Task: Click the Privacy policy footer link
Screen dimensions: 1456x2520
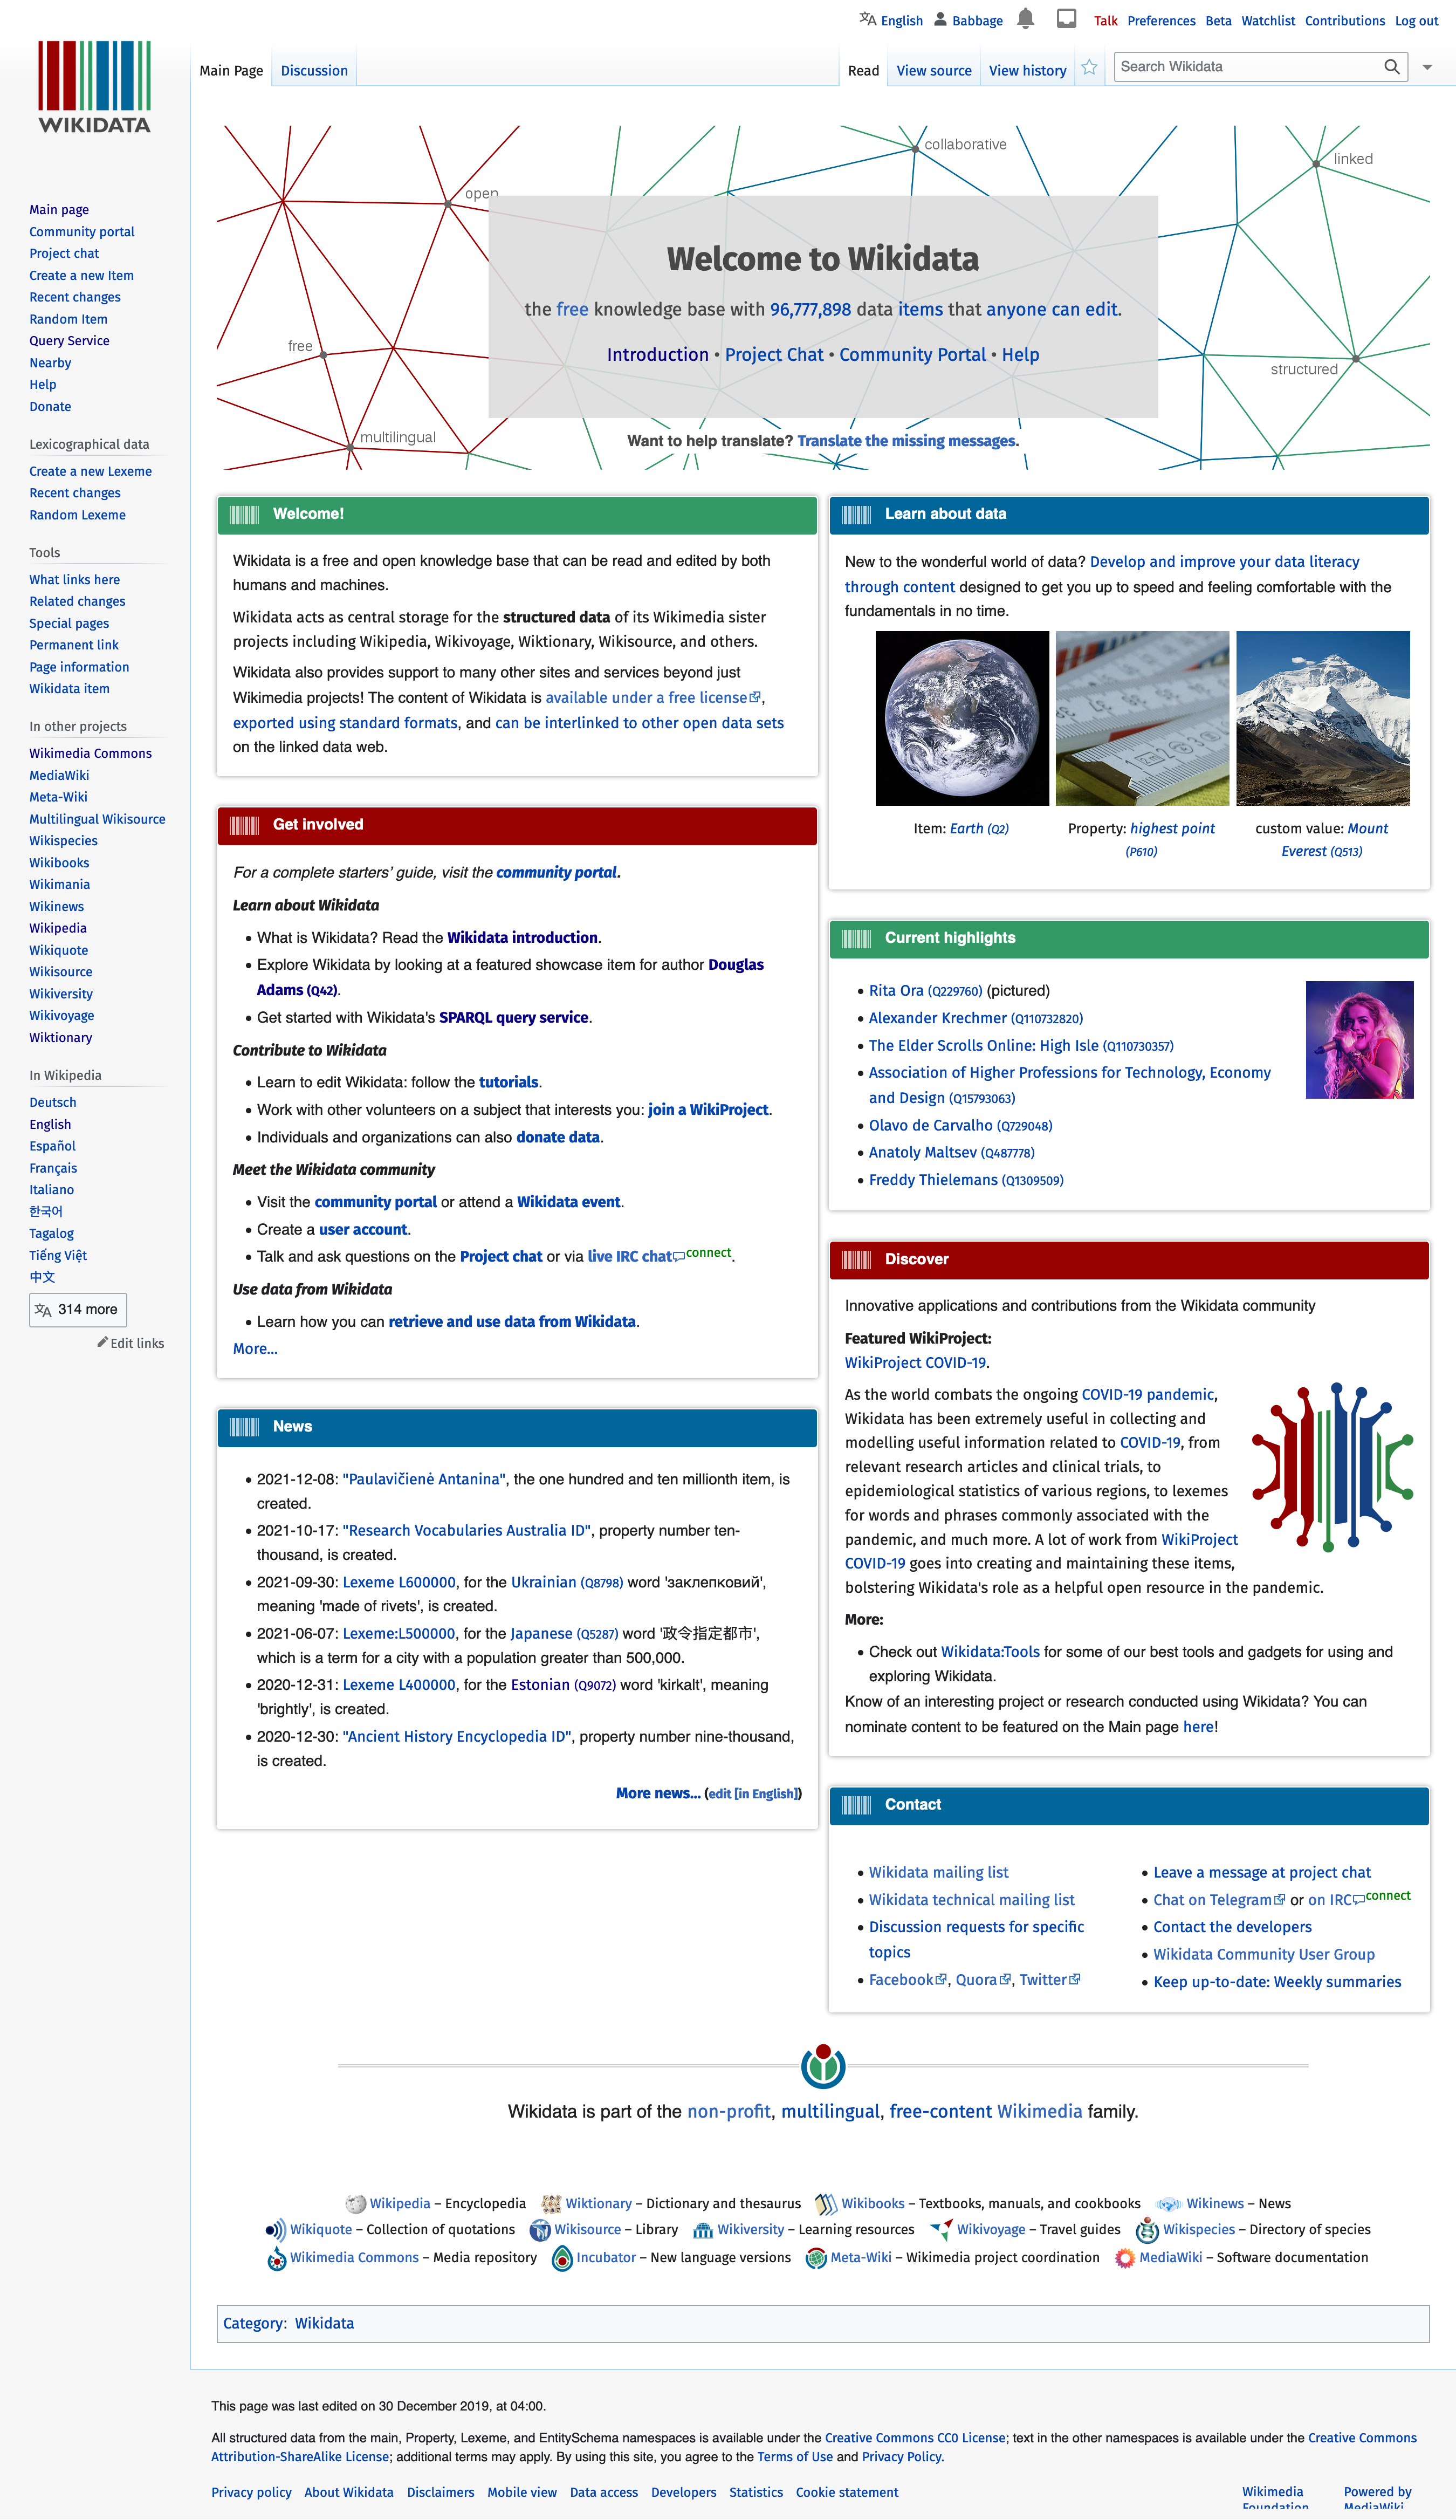Action: point(251,2492)
